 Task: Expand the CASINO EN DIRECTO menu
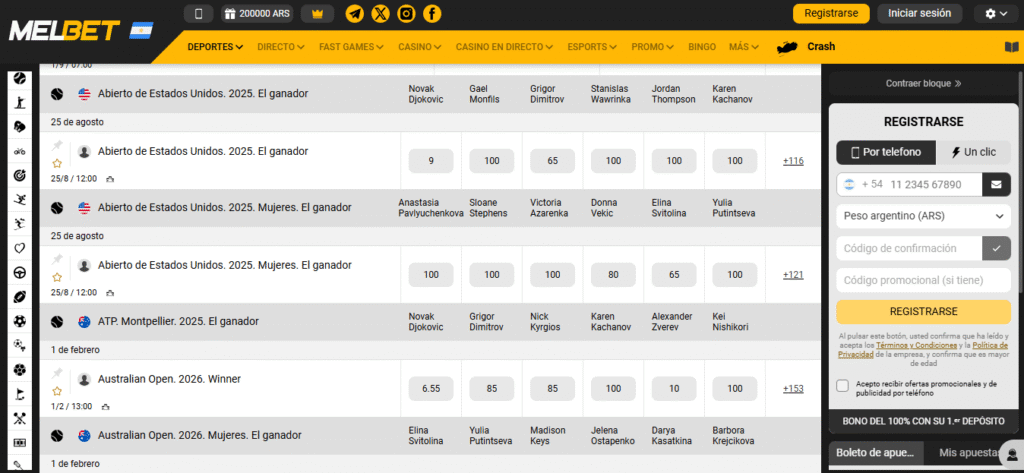(504, 47)
